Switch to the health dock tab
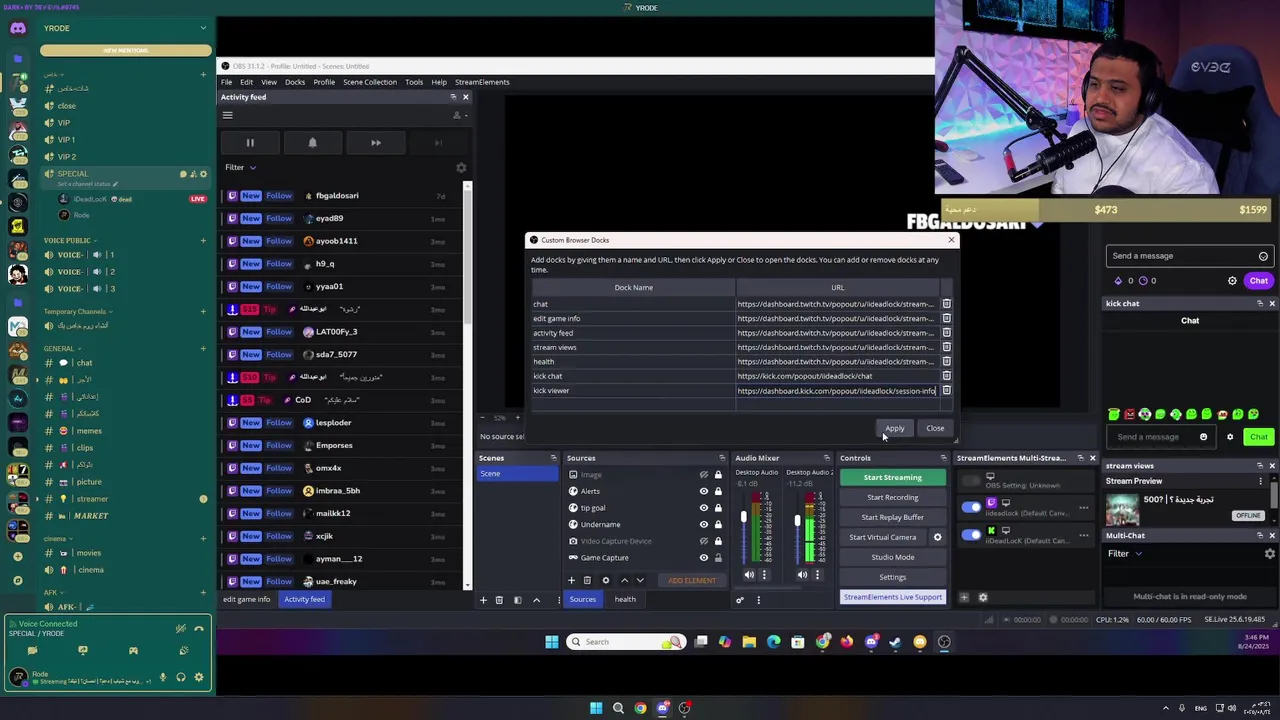 [625, 599]
